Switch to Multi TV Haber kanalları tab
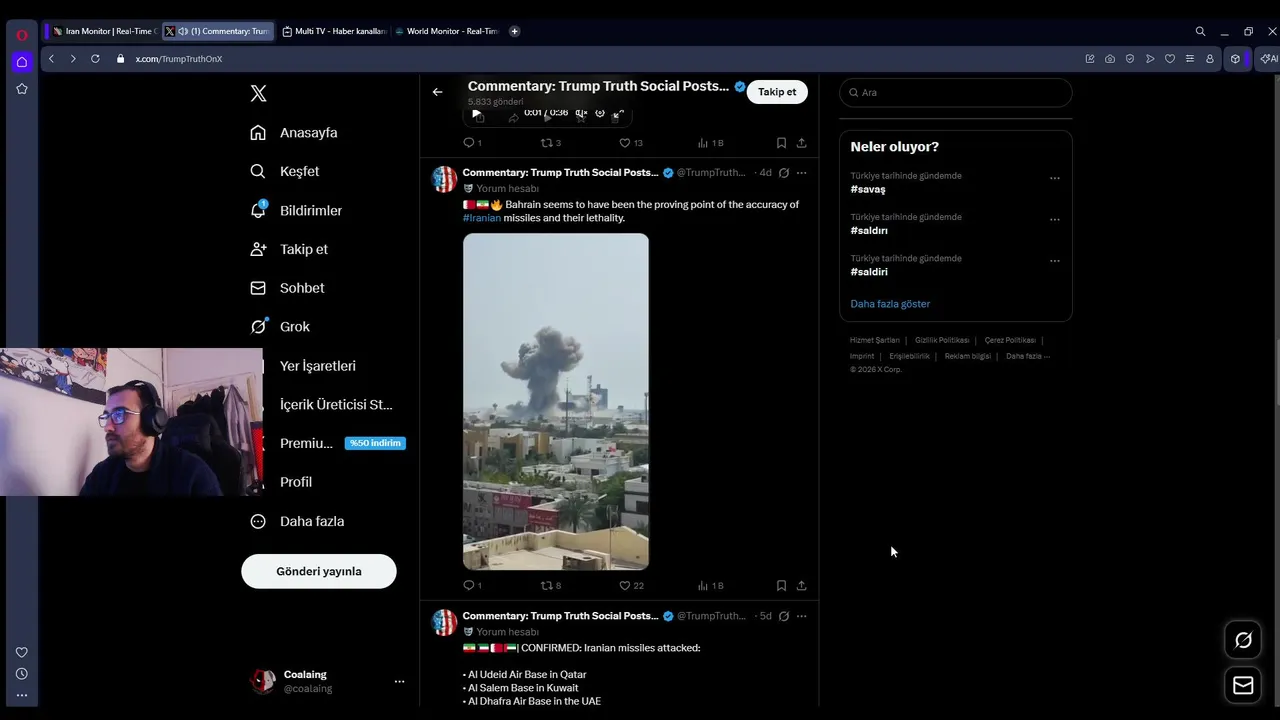This screenshot has width=1280, height=720. [334, 31]
